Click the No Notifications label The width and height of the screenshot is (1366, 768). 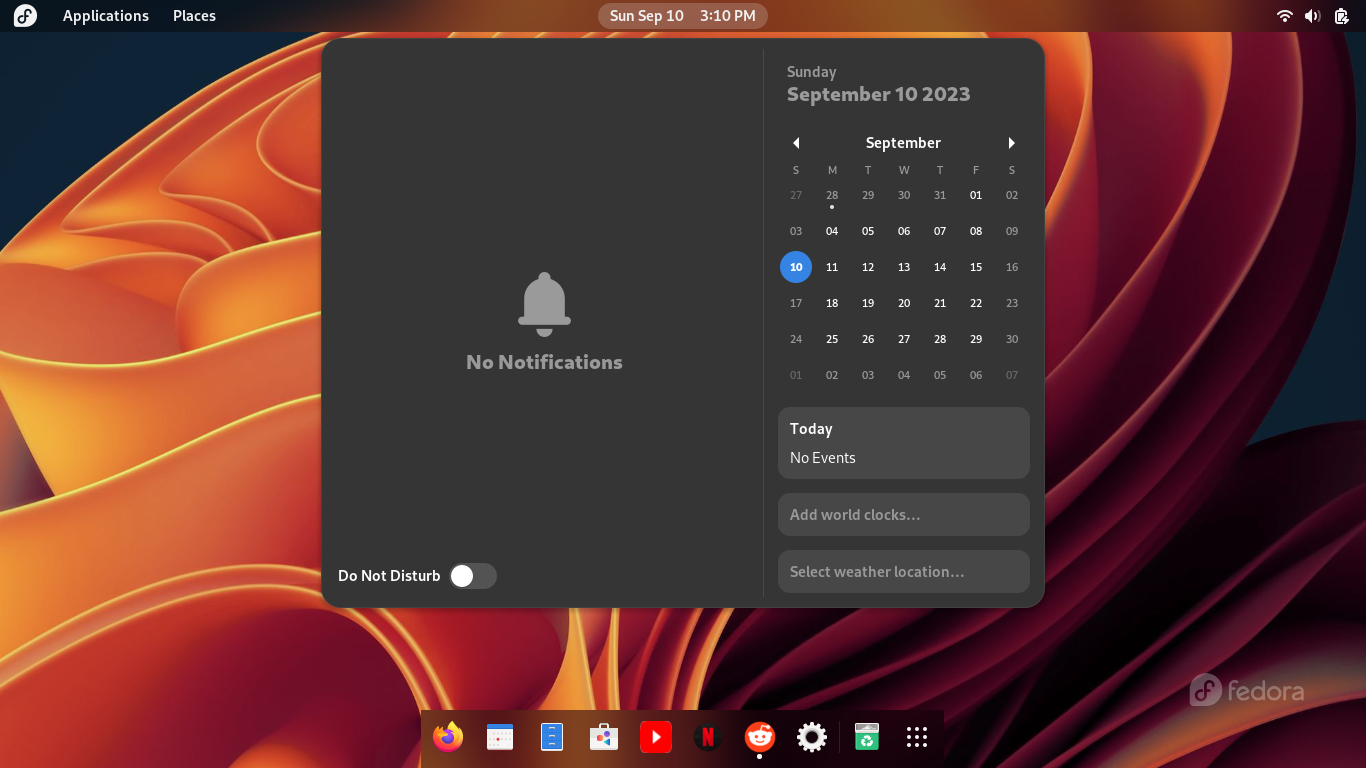pos(544,362)
